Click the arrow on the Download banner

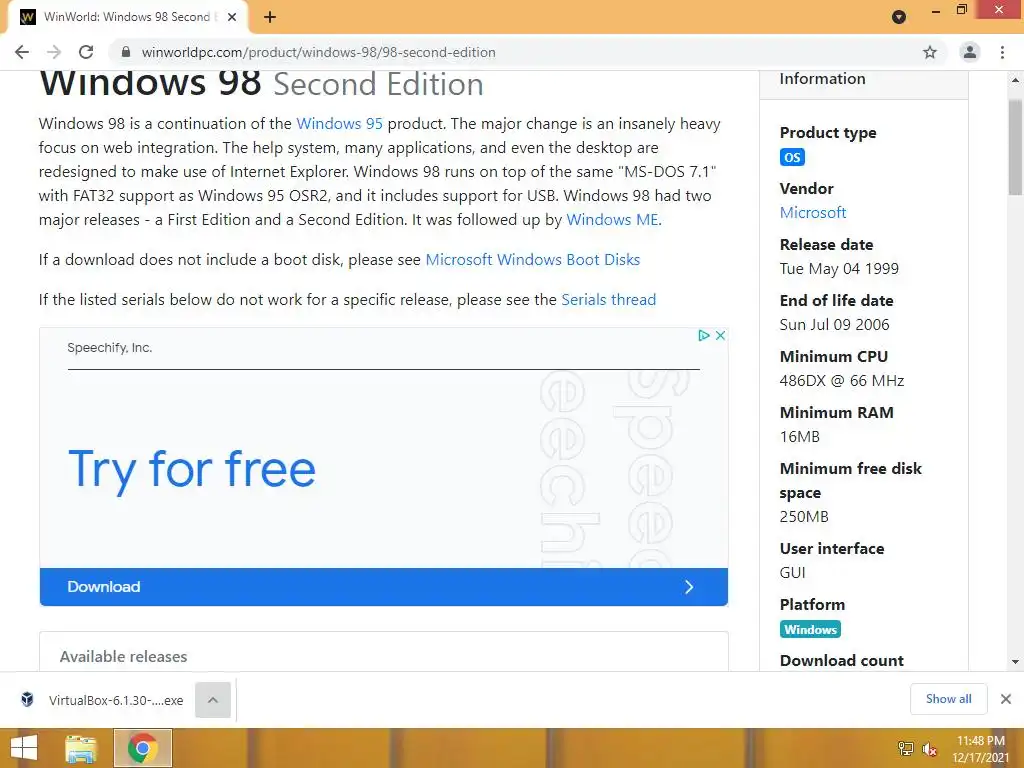point(689,586)
